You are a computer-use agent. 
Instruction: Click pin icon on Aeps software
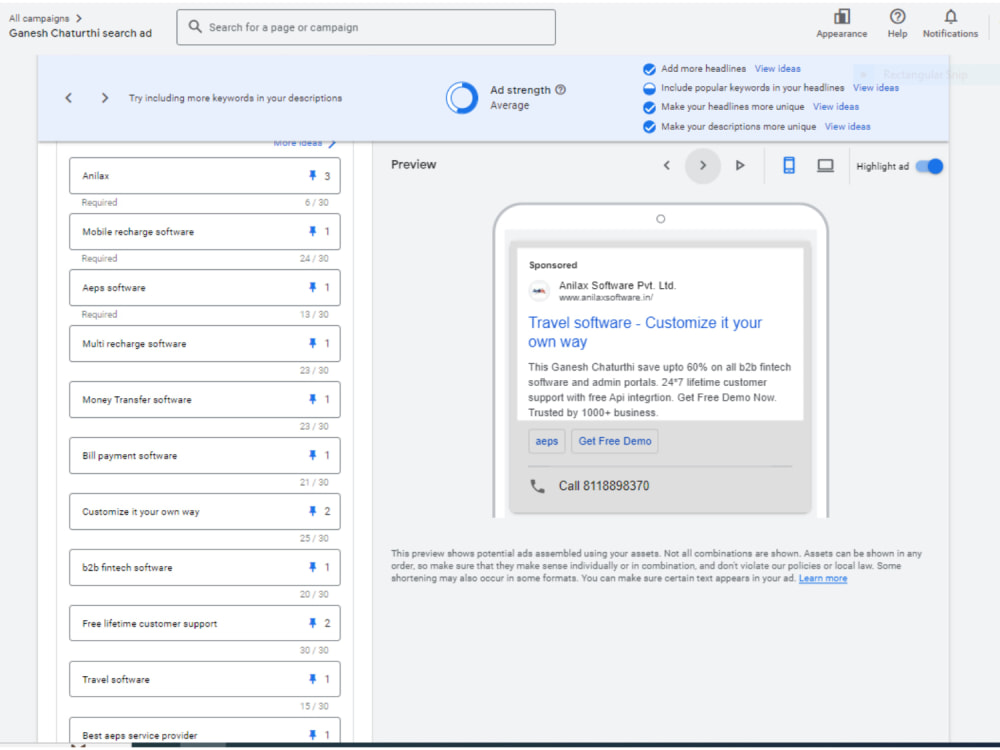coord(312,288)
